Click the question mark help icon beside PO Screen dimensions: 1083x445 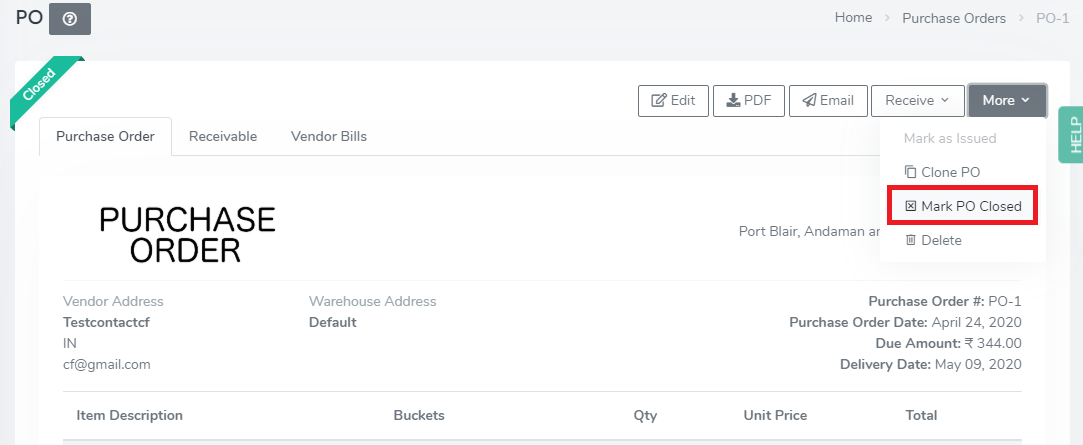point(70,19)
